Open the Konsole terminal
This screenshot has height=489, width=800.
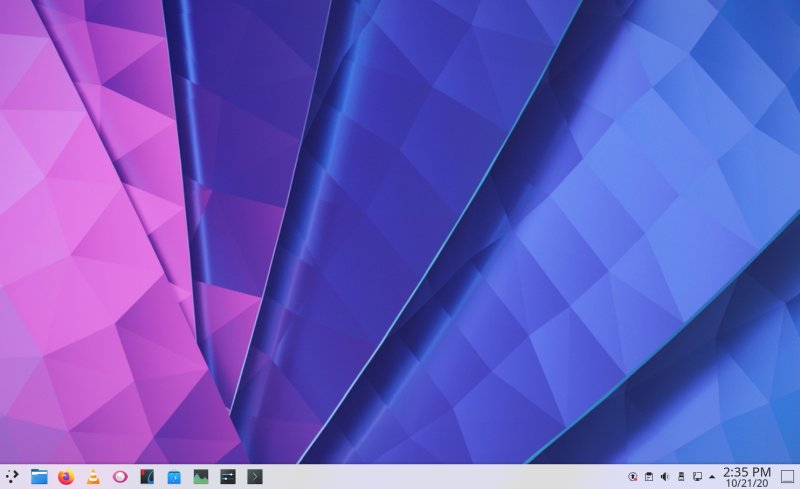pyautogui.click(x=255, y=477)
